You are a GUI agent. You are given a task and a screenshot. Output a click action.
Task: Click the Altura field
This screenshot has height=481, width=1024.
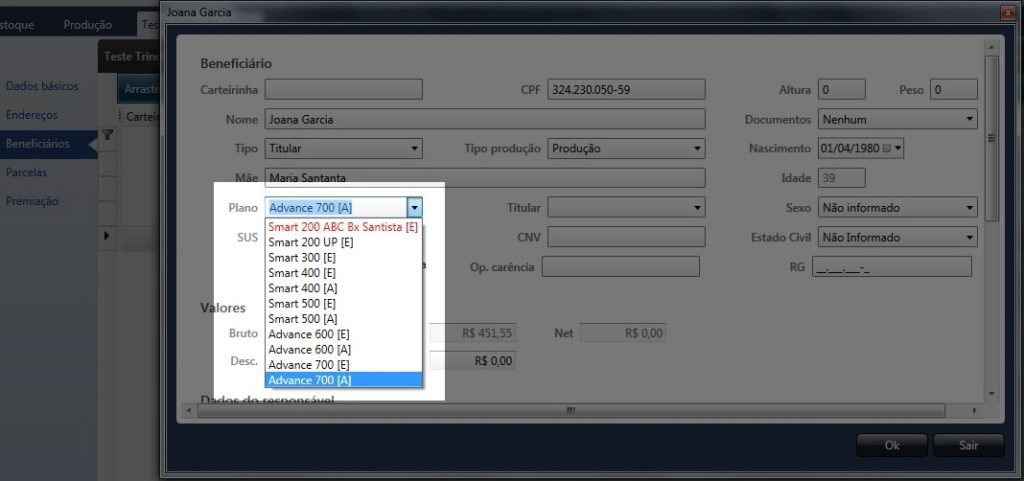[841, 89]
